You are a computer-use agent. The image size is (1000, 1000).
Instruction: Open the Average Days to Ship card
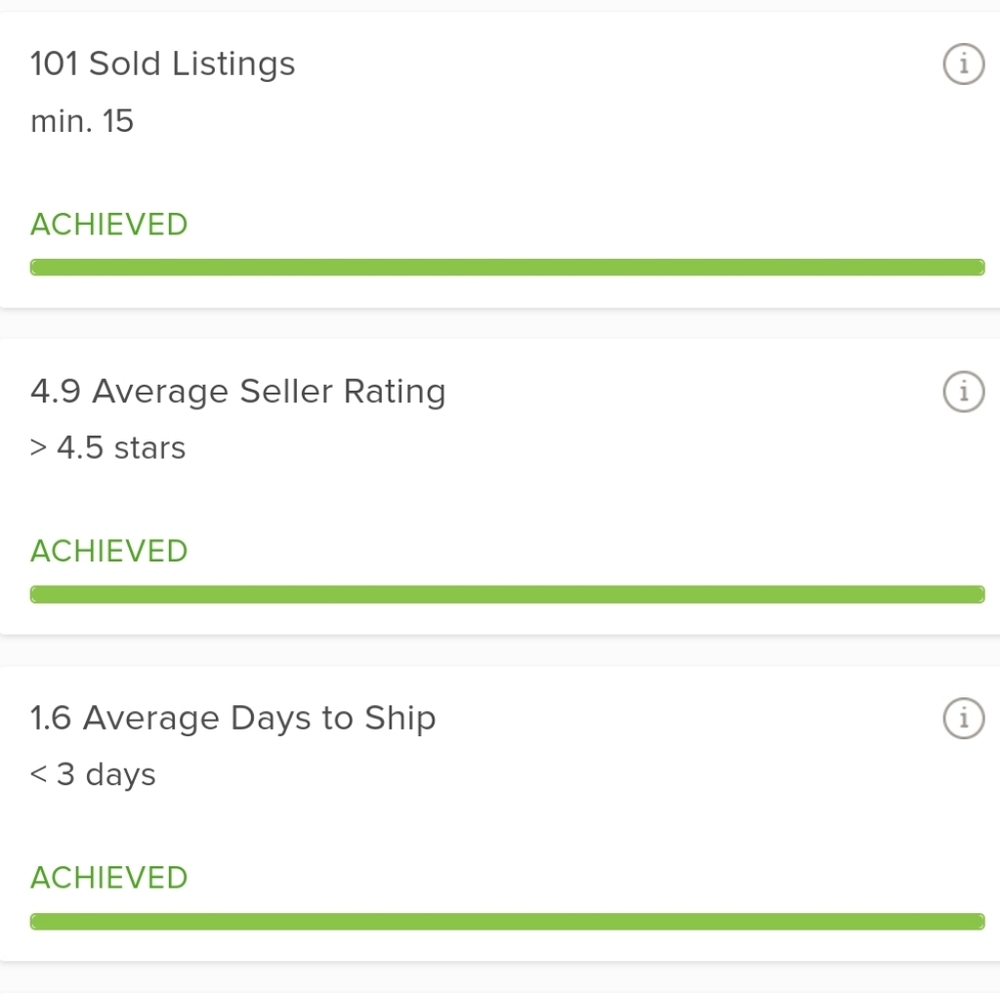tap(500, 814)
